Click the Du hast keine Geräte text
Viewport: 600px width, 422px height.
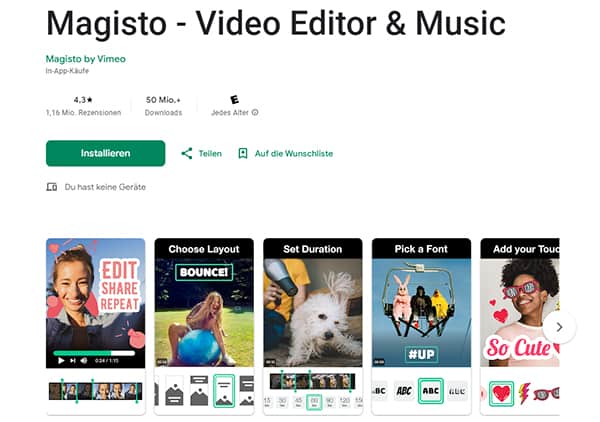tap(105, 187)
